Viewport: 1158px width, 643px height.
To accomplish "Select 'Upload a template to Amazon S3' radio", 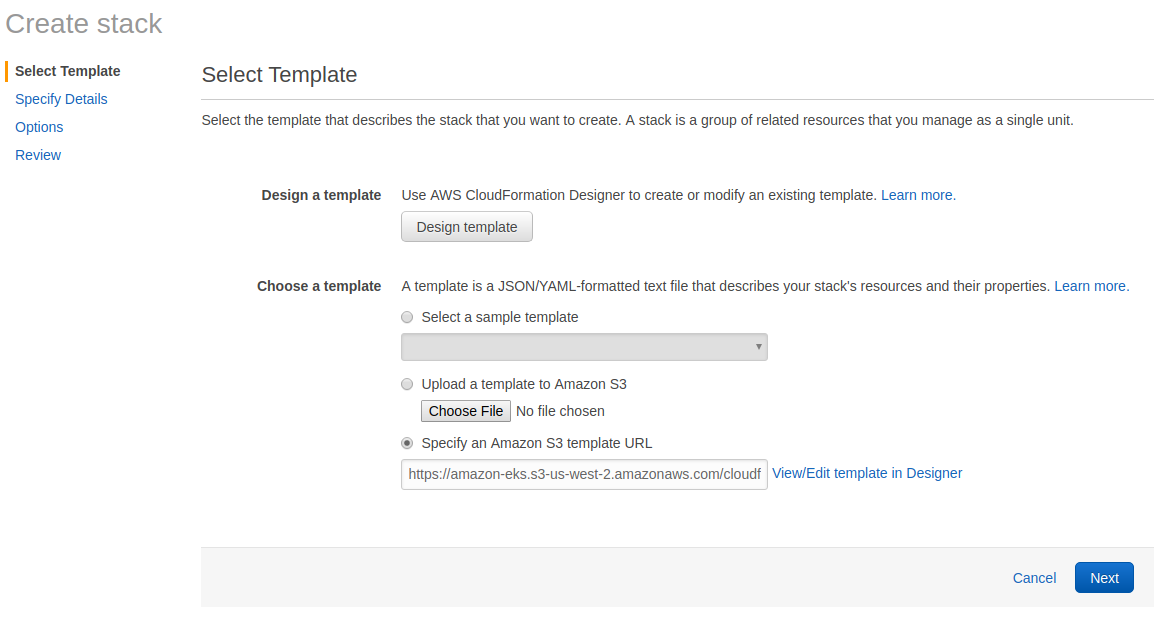I will tap(407, 384).
